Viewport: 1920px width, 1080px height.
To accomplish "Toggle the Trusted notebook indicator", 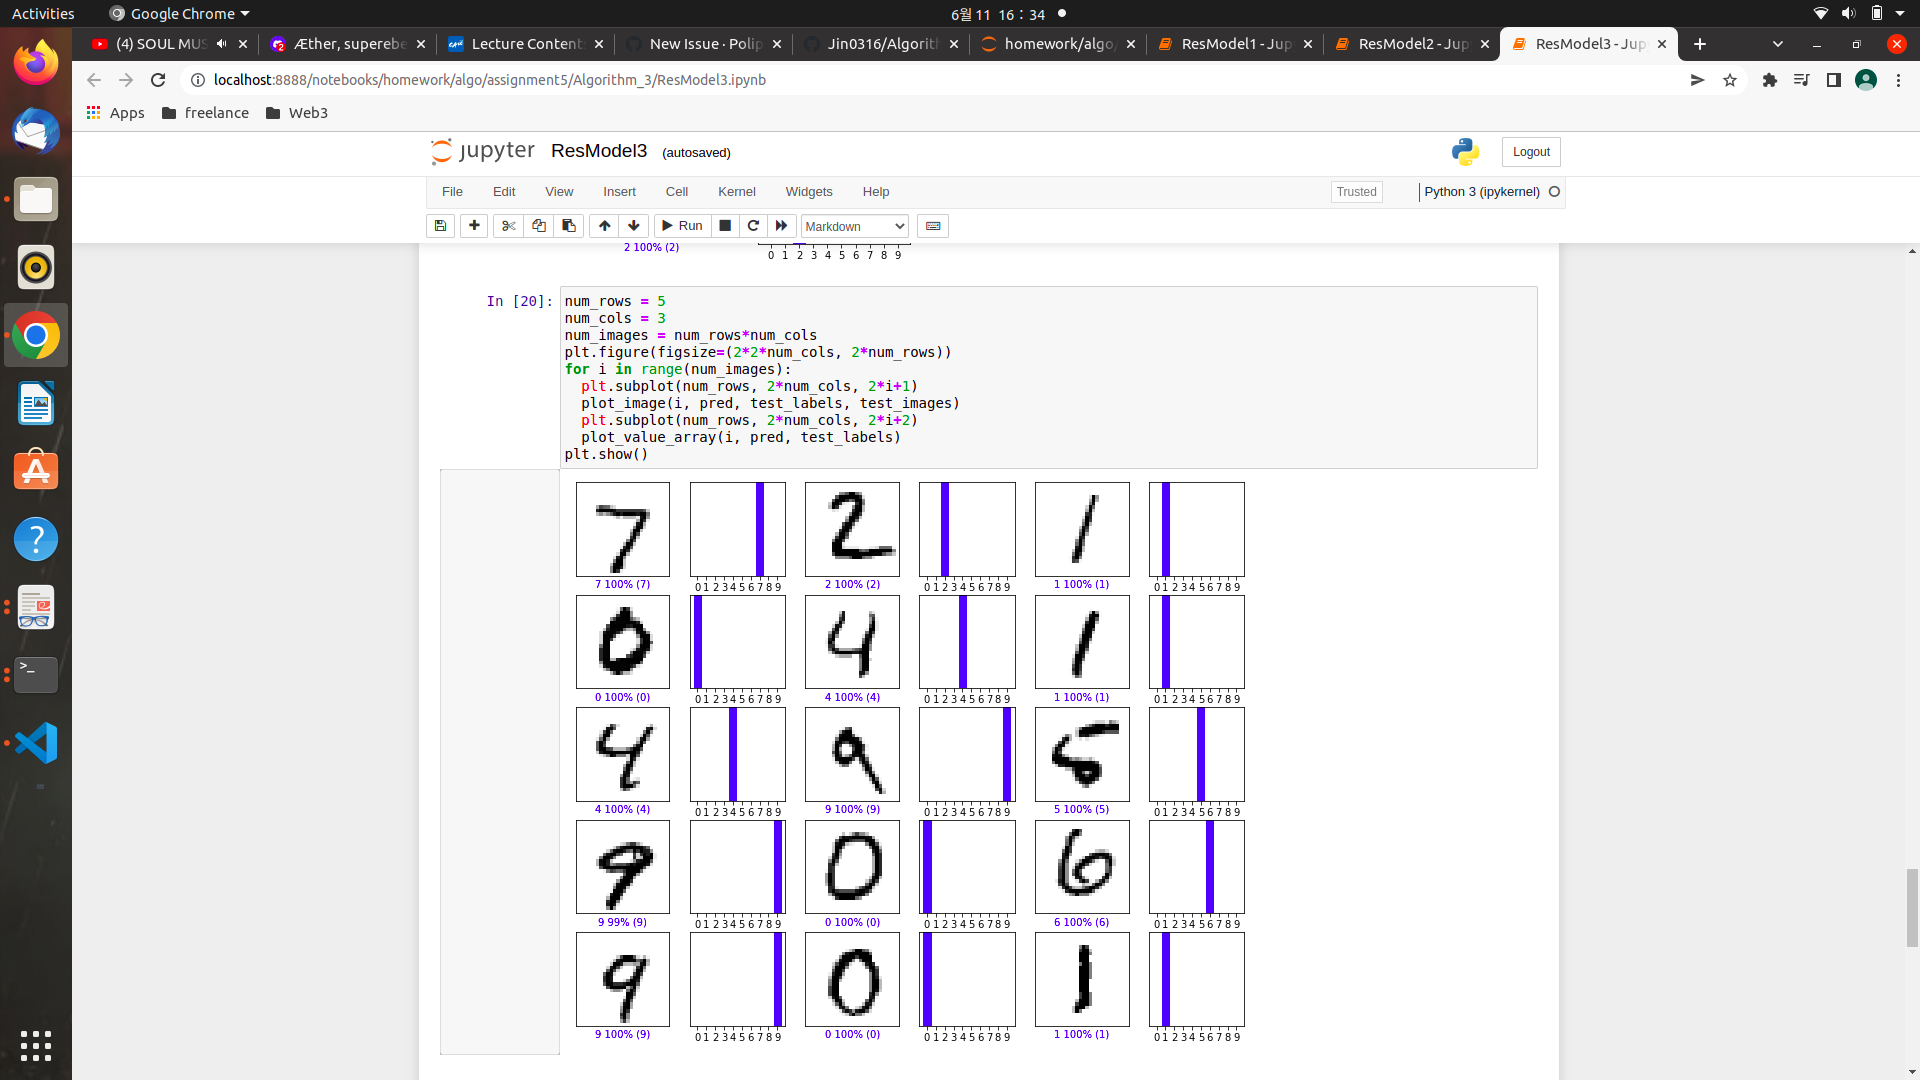I will [1356, 192].
